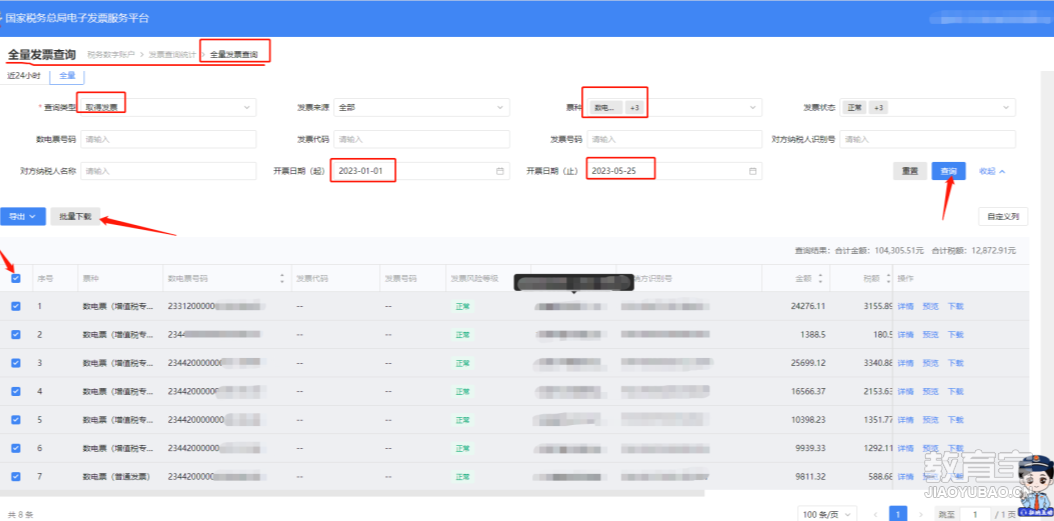Click the 发票风险等级 column header

click(x=475, y=278)
